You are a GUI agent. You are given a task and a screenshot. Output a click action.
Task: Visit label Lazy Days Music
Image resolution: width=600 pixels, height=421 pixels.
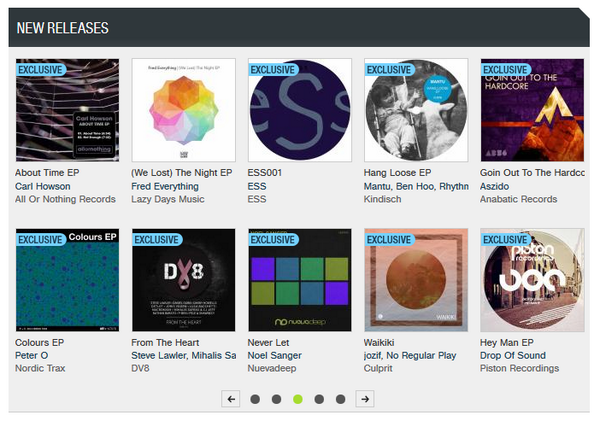[168, 199]
